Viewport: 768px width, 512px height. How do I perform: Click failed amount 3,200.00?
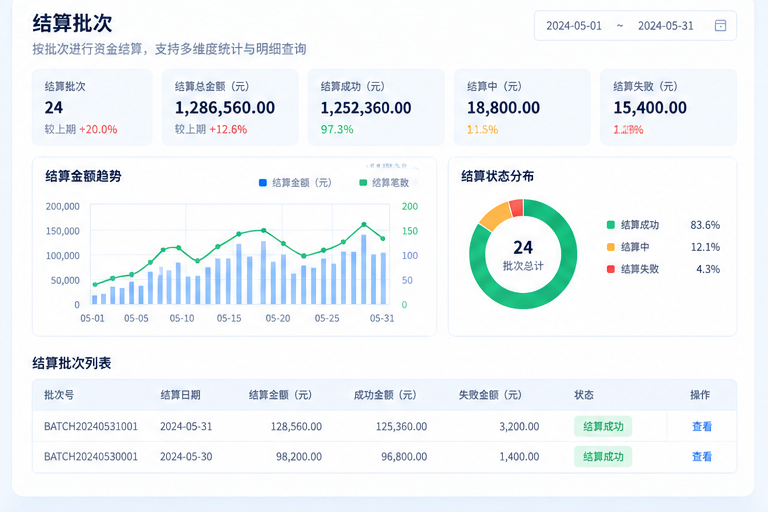click(519, 426)
